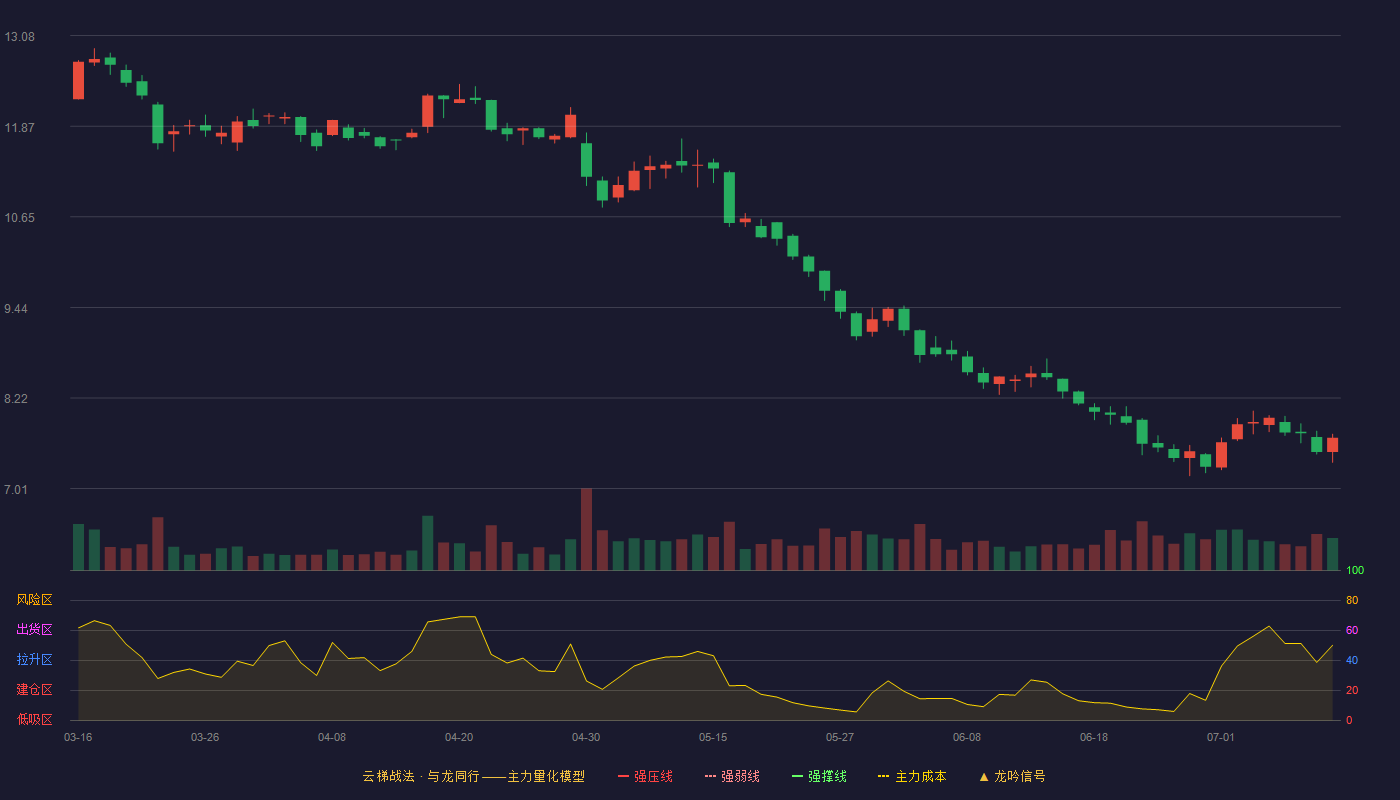Click the 03-26 date label
The width and height of the screenshot is (1400, 800).
click(205, 737)
